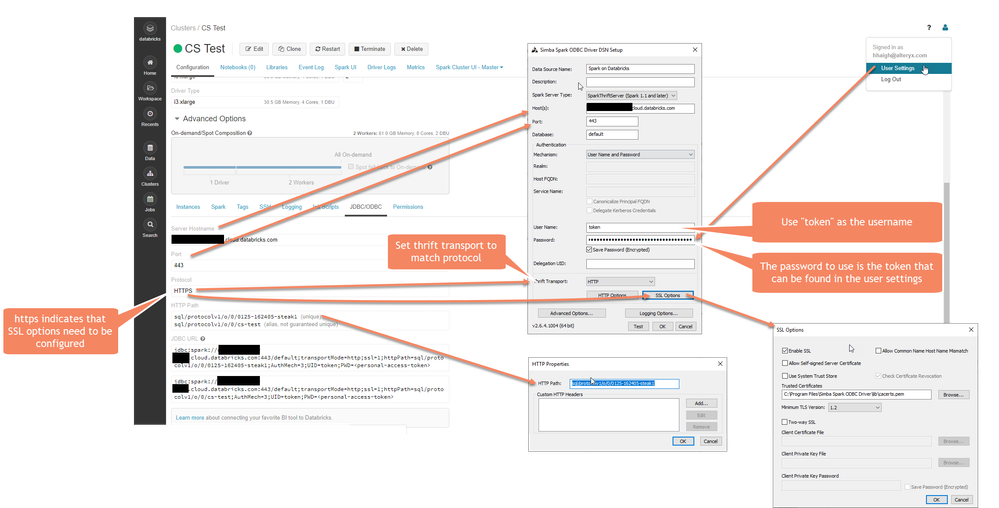
Task: Open the Thrift Transport dropdown
Action: coord(620,281)
